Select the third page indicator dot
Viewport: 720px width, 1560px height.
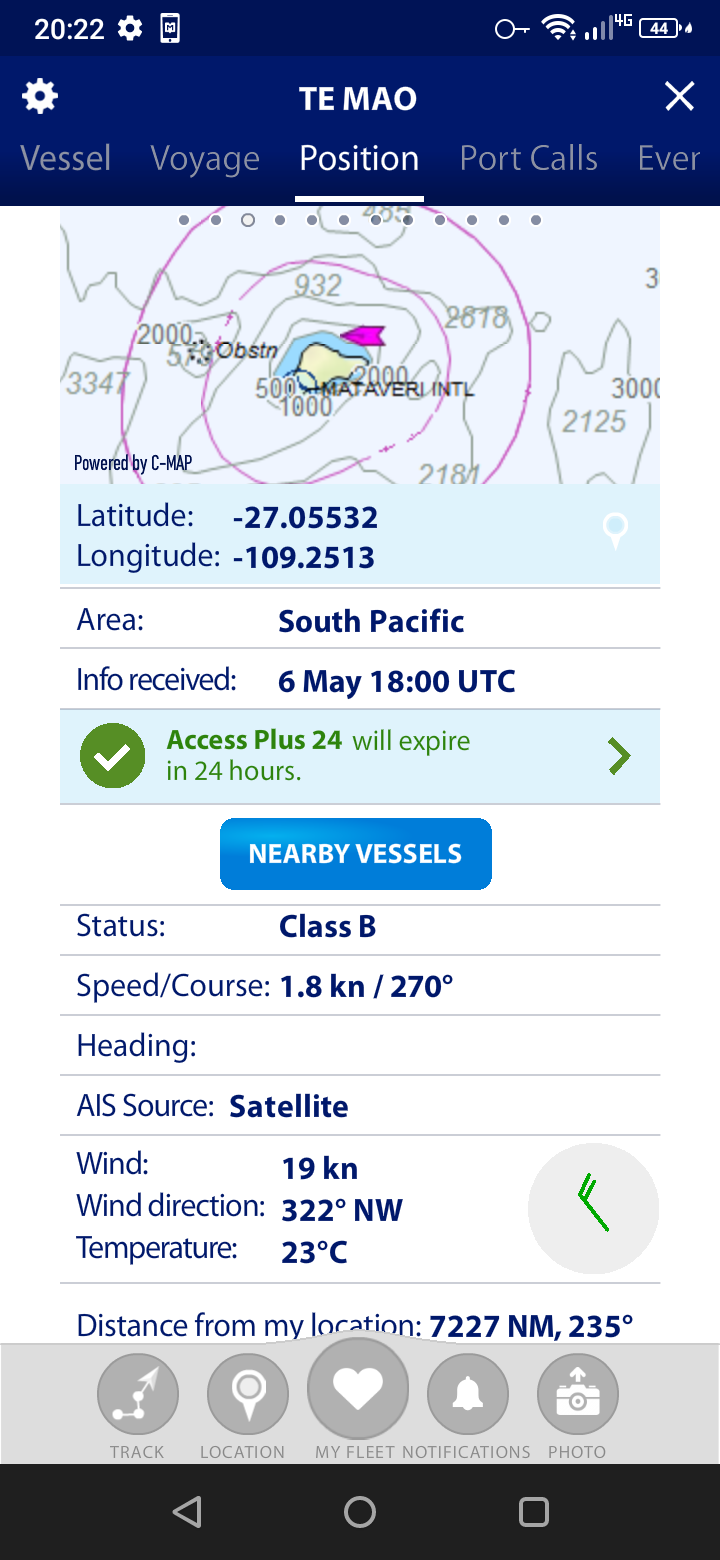(x=248, y=220)
